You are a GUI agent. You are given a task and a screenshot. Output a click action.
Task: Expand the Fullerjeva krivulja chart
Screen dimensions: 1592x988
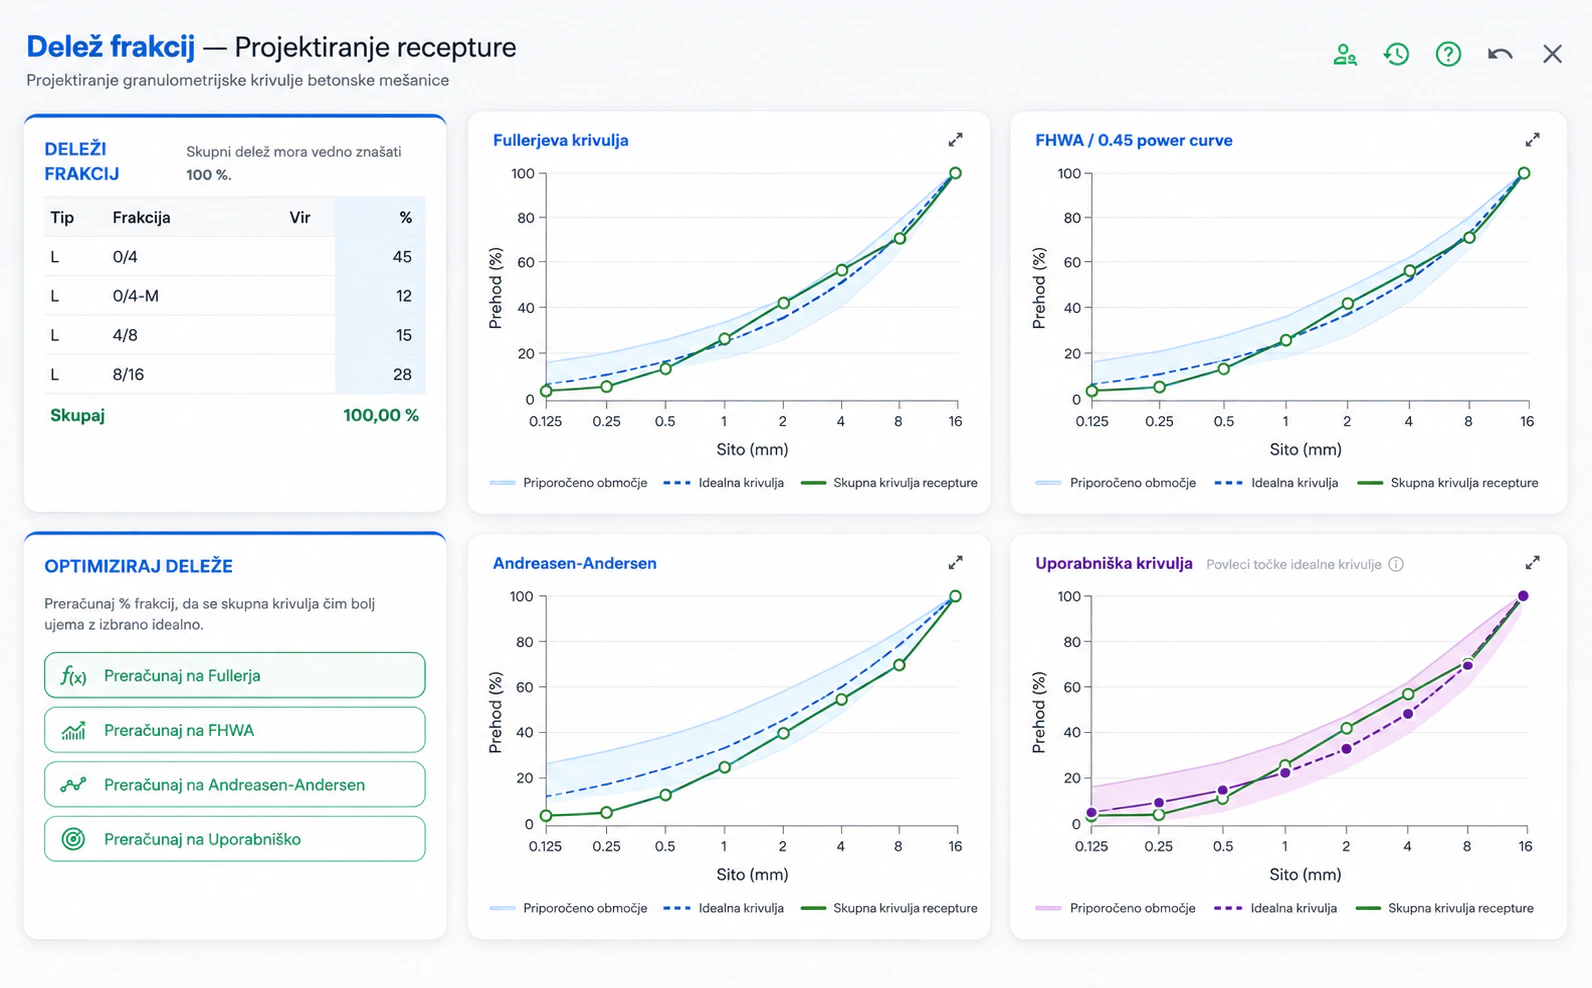click(955, 140)
